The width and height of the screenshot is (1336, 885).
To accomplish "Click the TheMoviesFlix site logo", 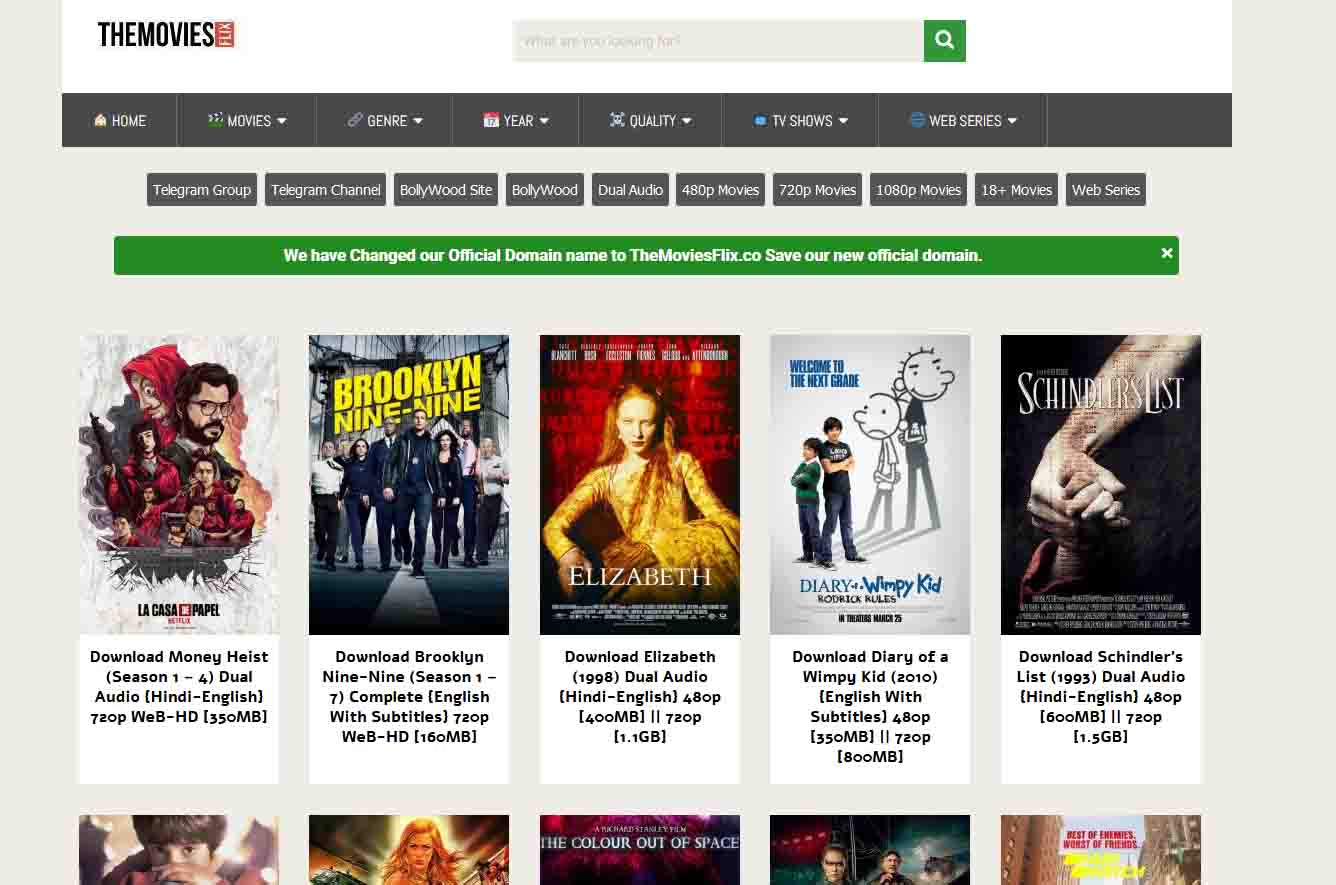I will [166, 35].
